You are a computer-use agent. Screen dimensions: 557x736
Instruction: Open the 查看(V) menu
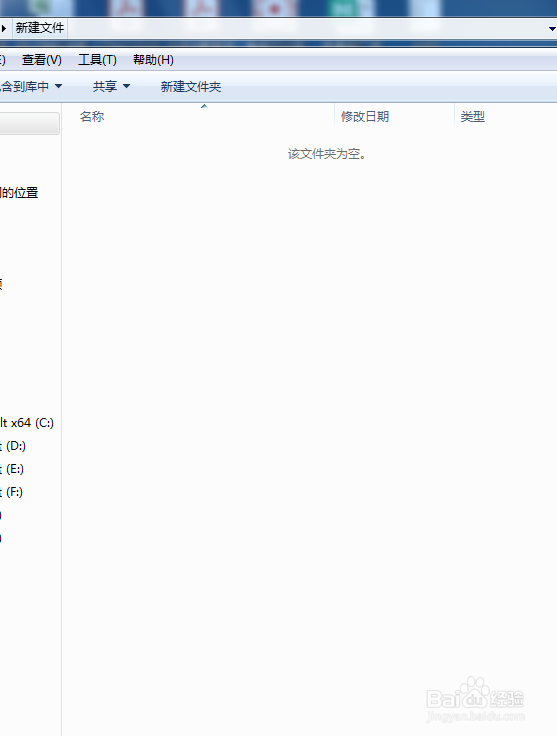tap(42, 60)
